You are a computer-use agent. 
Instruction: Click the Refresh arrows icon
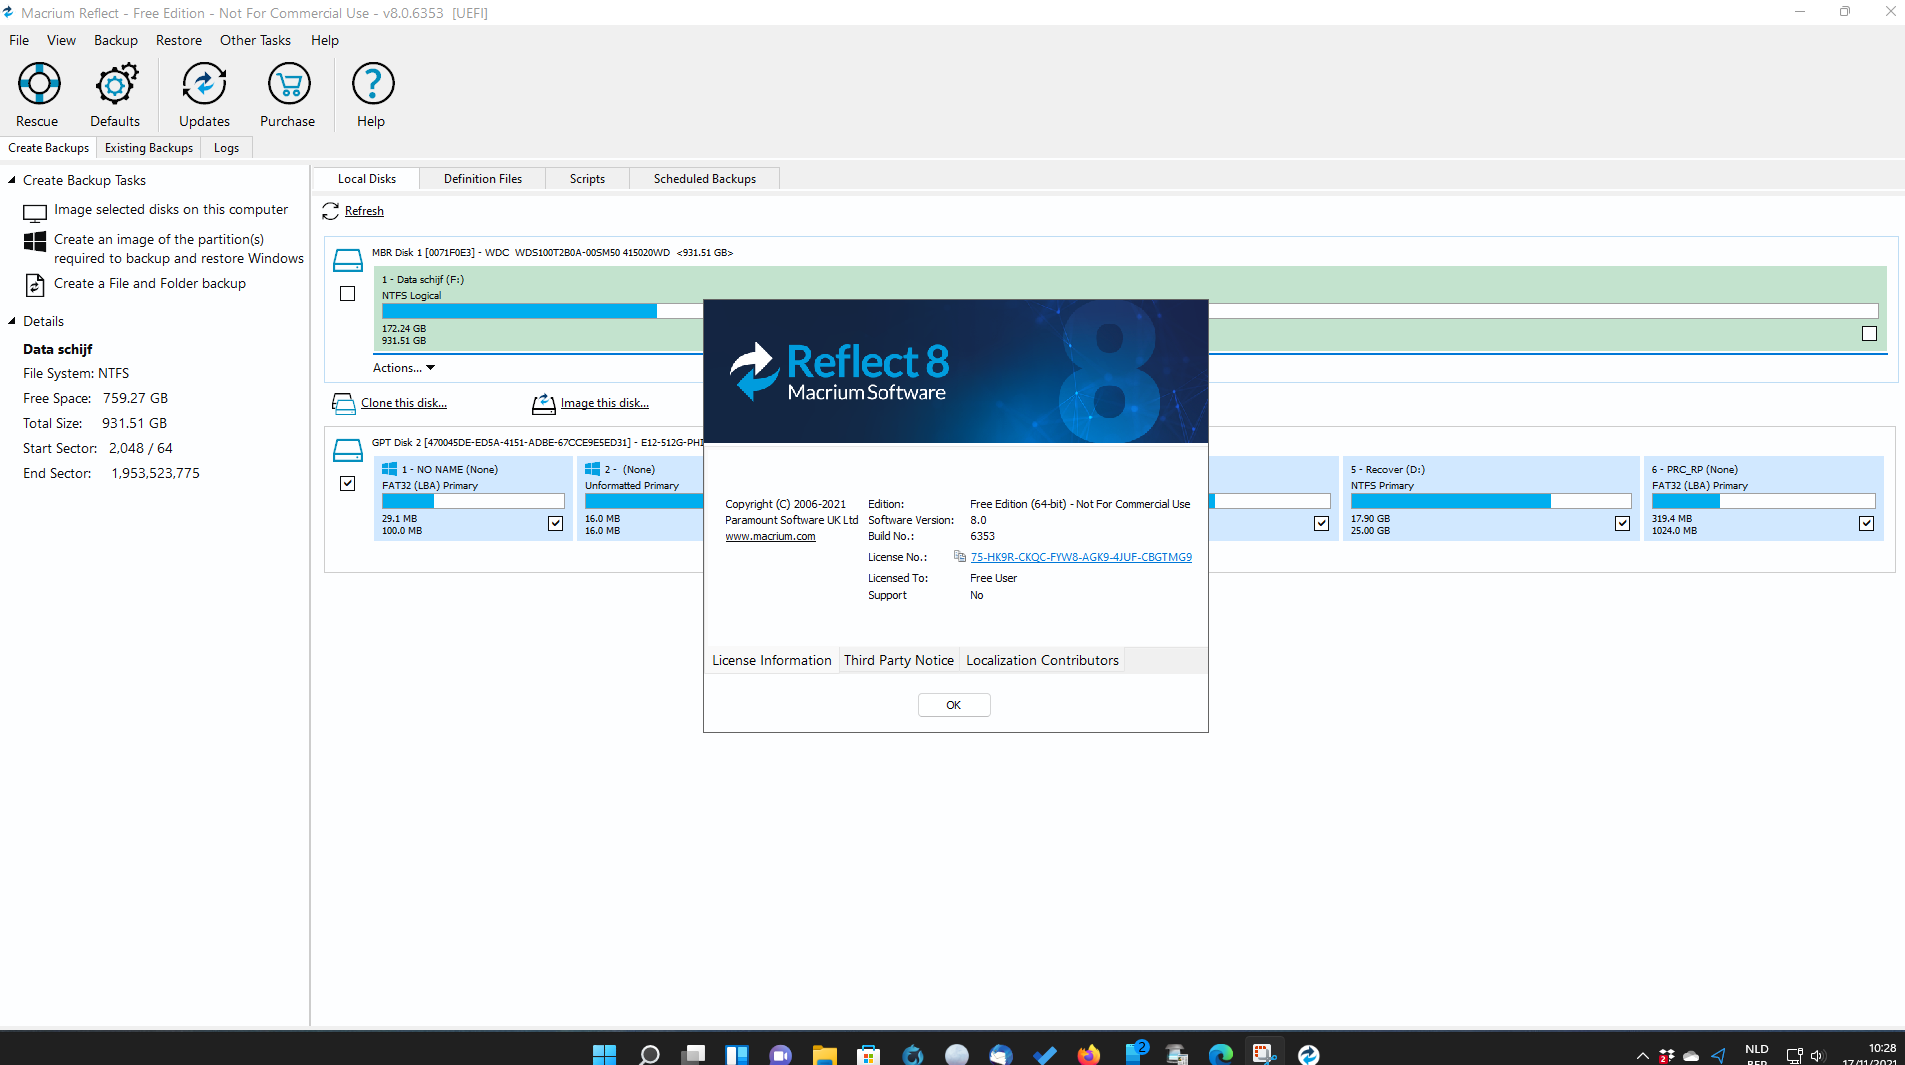[331, 211]
